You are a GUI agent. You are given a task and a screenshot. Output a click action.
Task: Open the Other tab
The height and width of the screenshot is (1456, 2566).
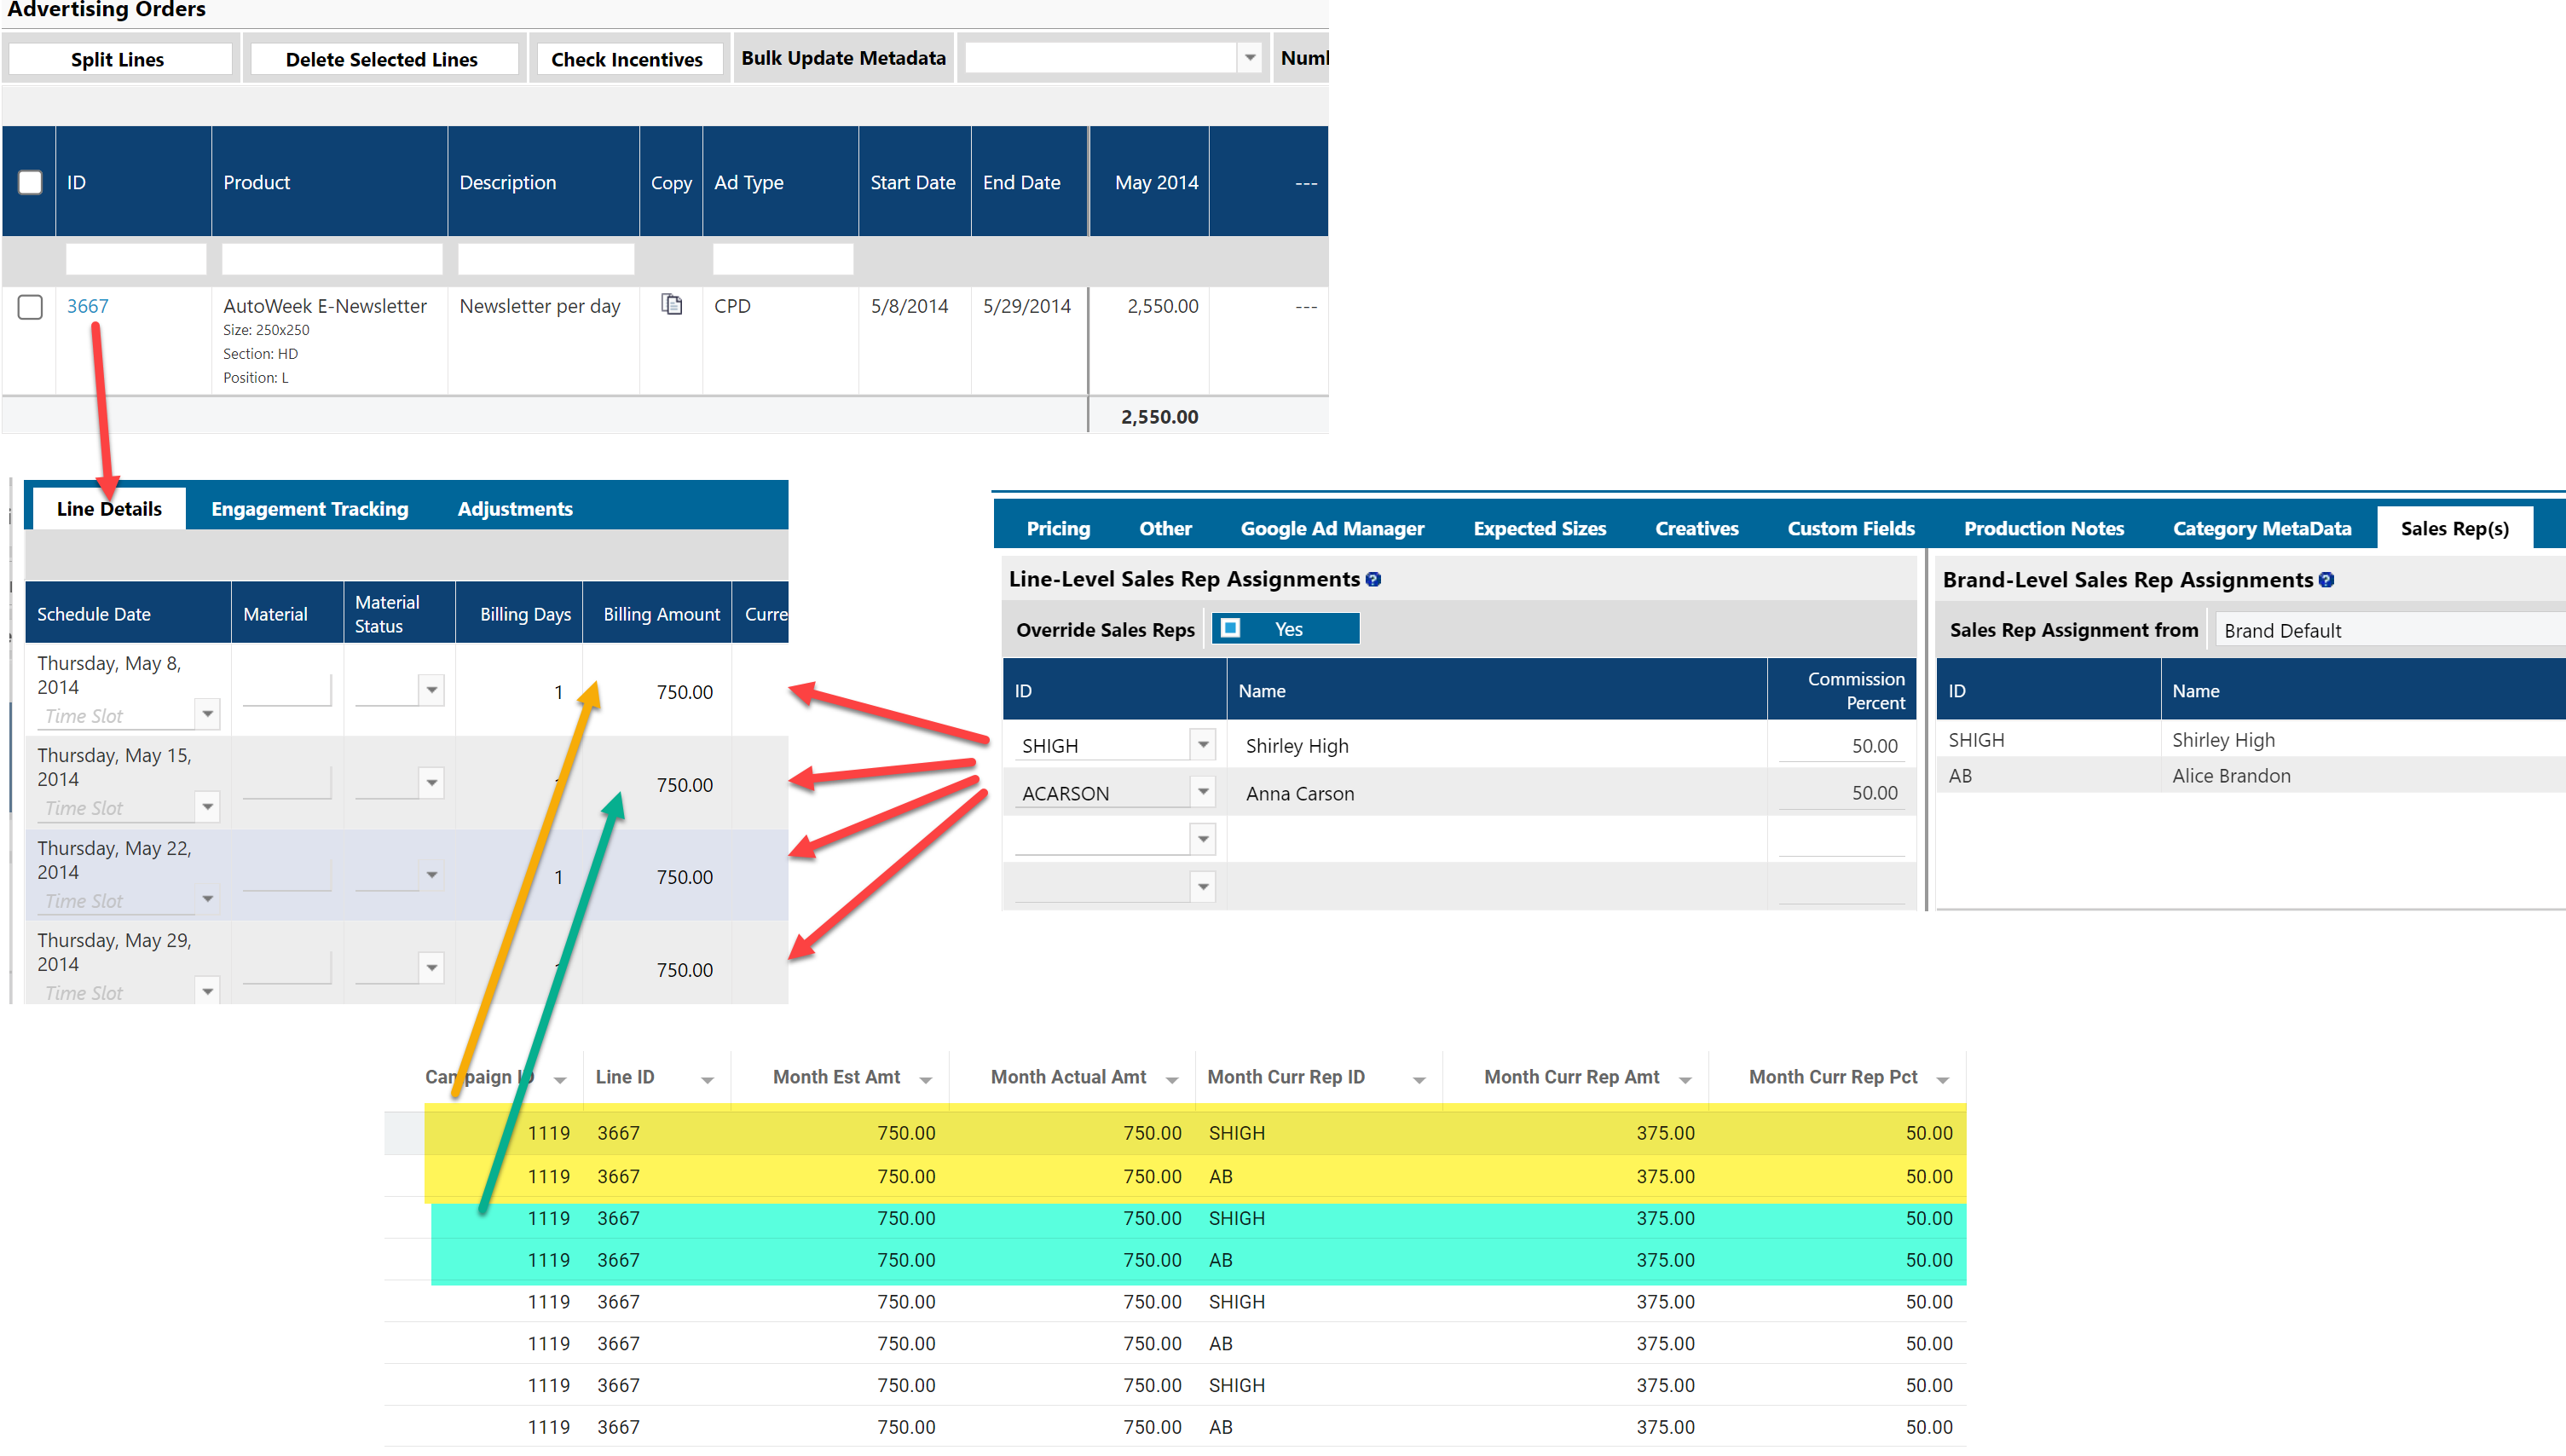[x=1165, y=529]
